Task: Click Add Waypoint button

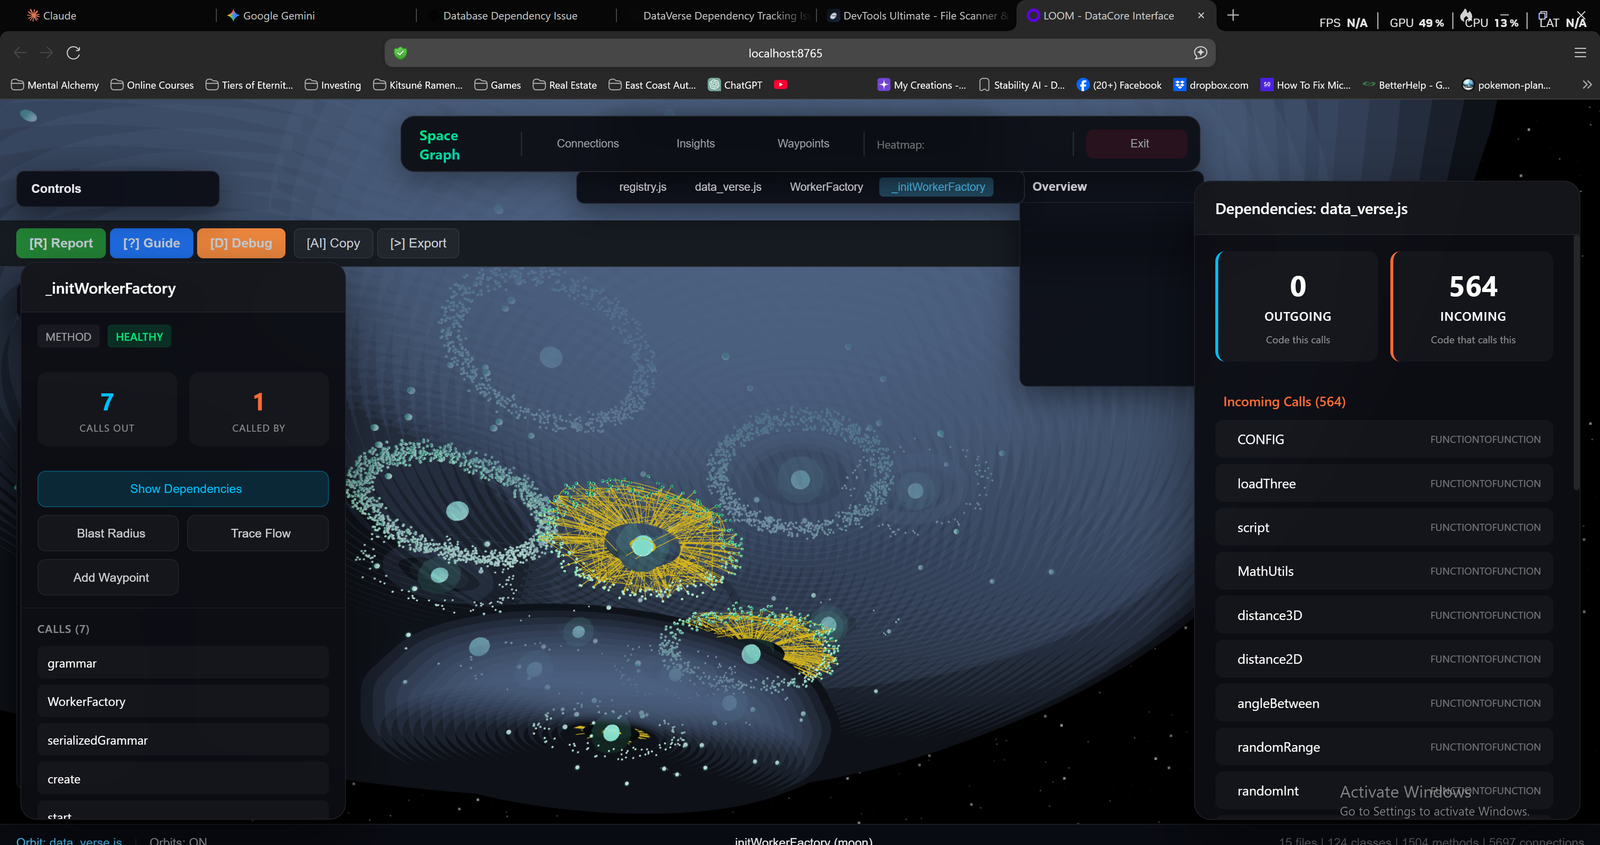Action: (108, 577)
